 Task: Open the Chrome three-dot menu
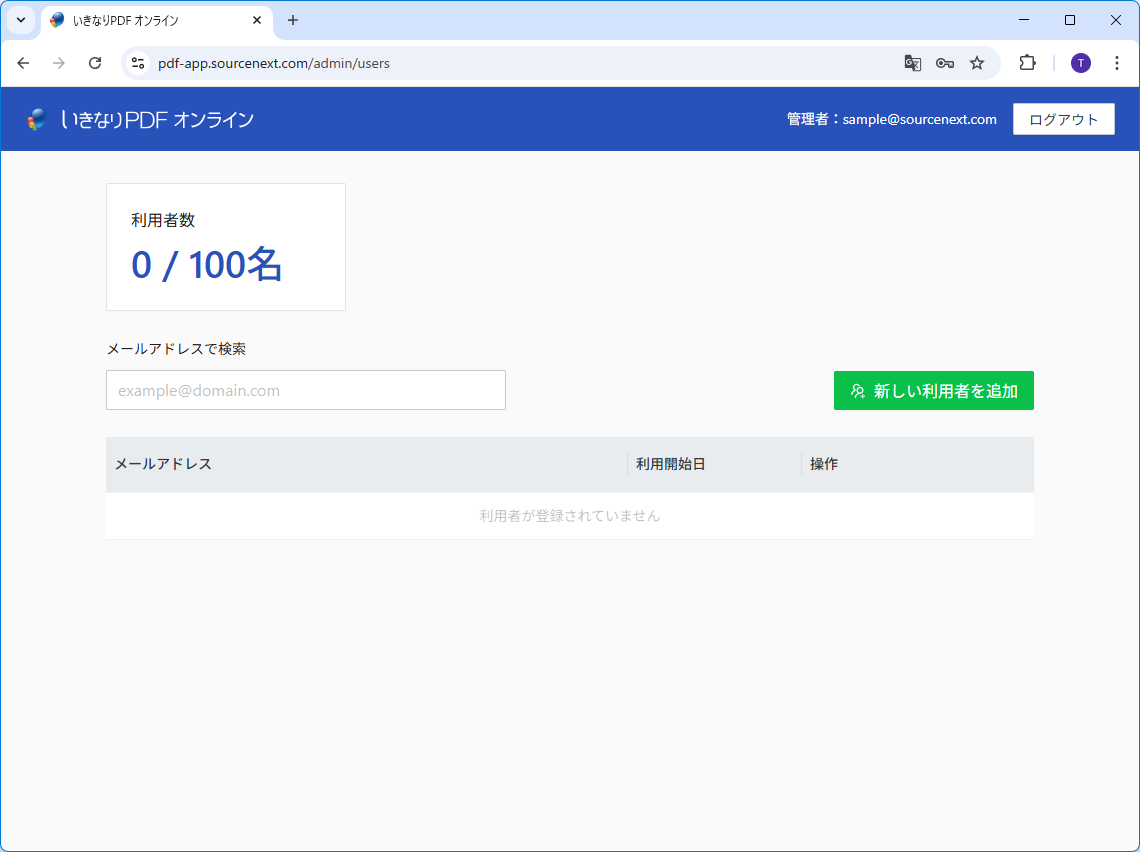(1117, 63)
